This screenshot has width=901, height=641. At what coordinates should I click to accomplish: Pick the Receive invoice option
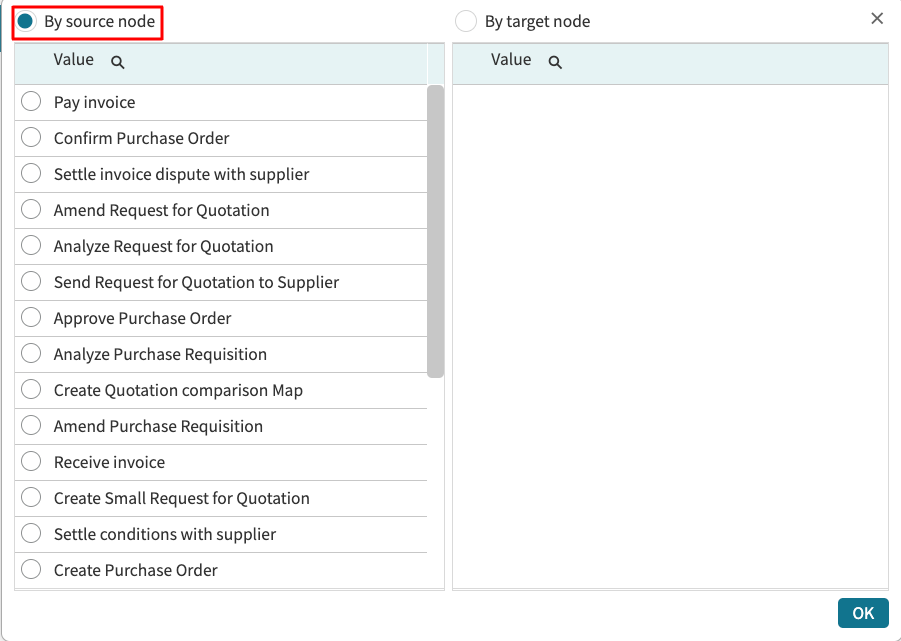tap(31, 462)
